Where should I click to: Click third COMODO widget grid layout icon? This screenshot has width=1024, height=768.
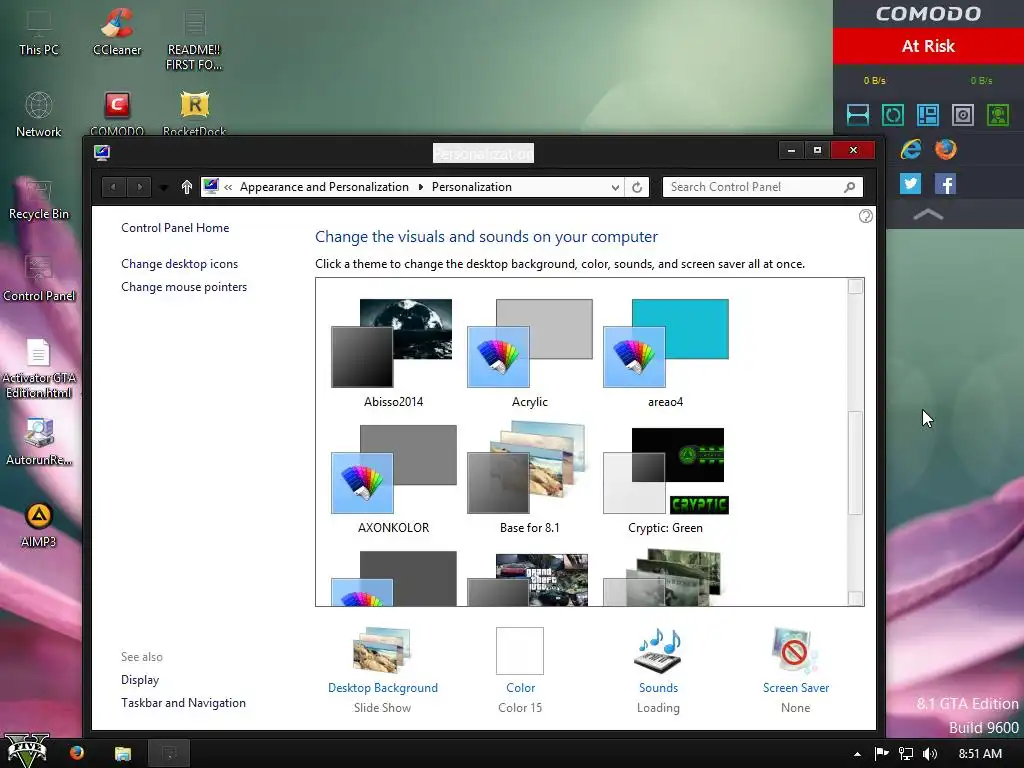click(928, 115)
